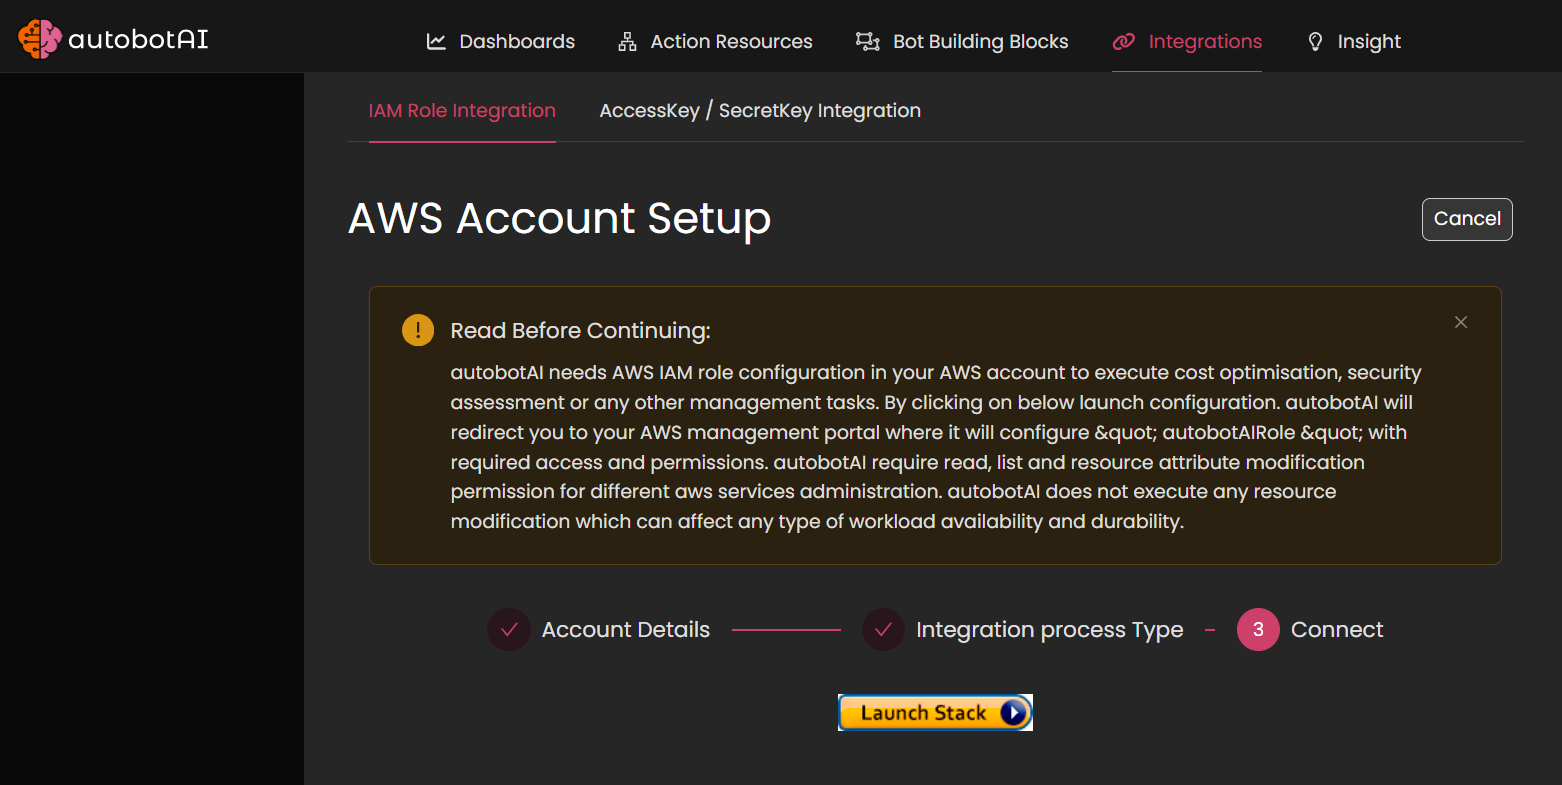Switch to AccessKey / SecretKey Integration tab
The image size is (1562, 785).
tap(760, 111)
